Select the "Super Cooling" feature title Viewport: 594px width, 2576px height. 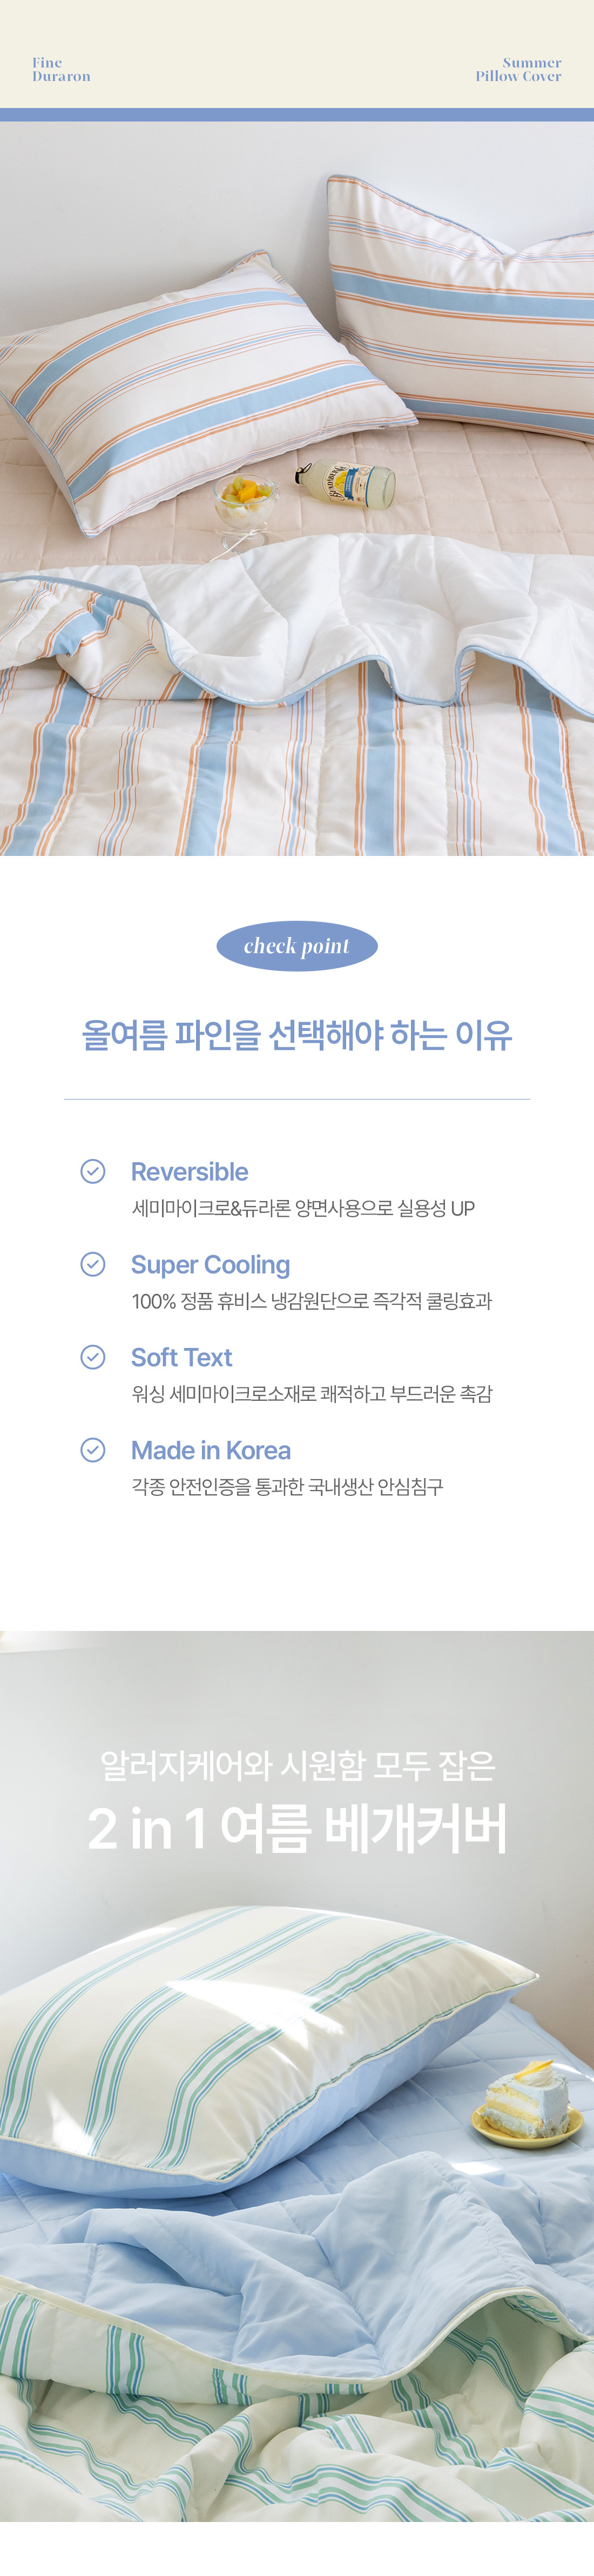(x=210, y=1265)
